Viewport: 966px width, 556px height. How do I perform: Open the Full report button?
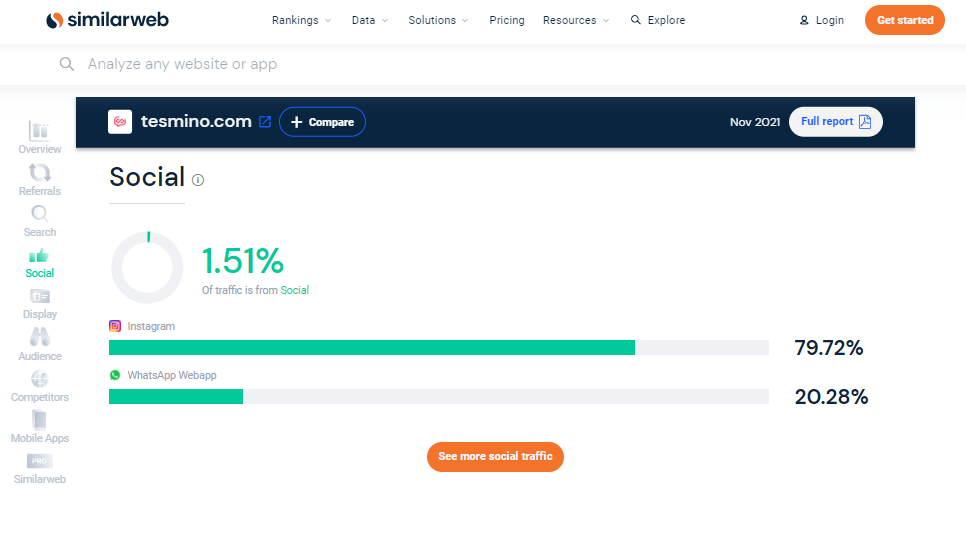(x=835, y=121)
